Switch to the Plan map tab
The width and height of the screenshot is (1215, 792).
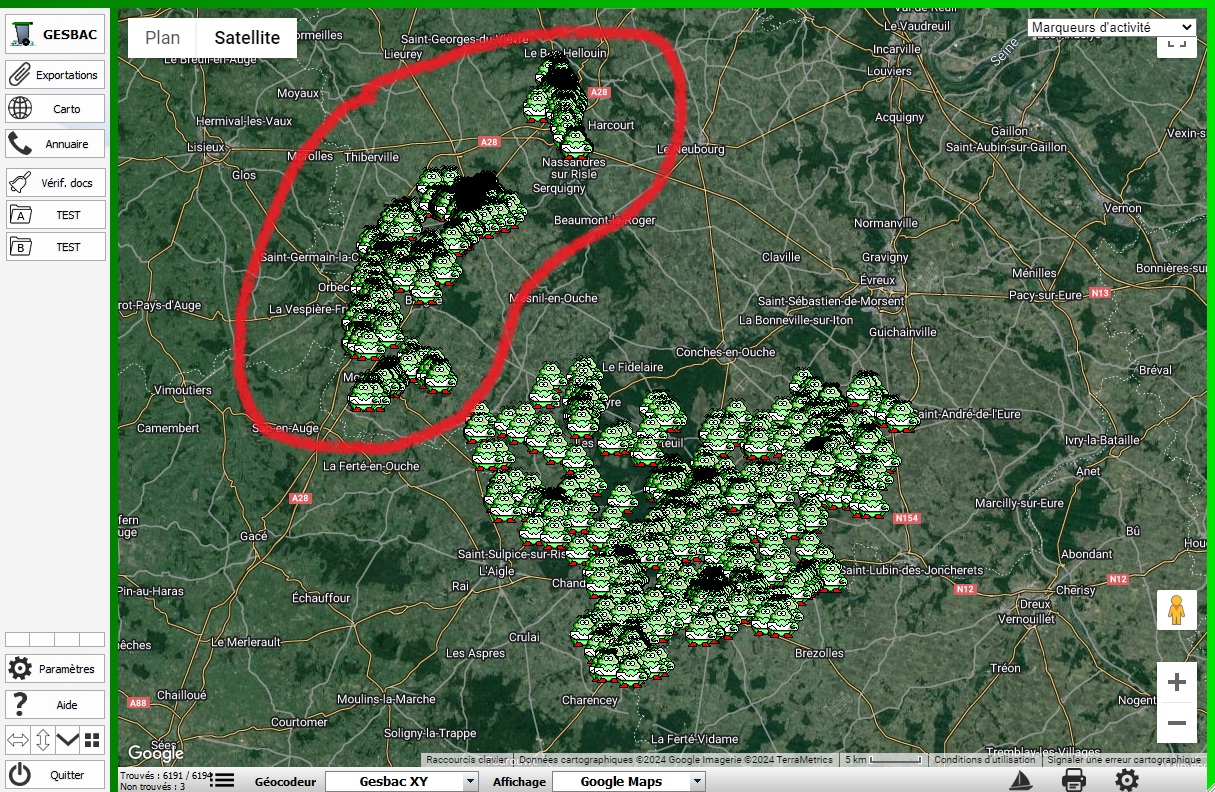163,38
